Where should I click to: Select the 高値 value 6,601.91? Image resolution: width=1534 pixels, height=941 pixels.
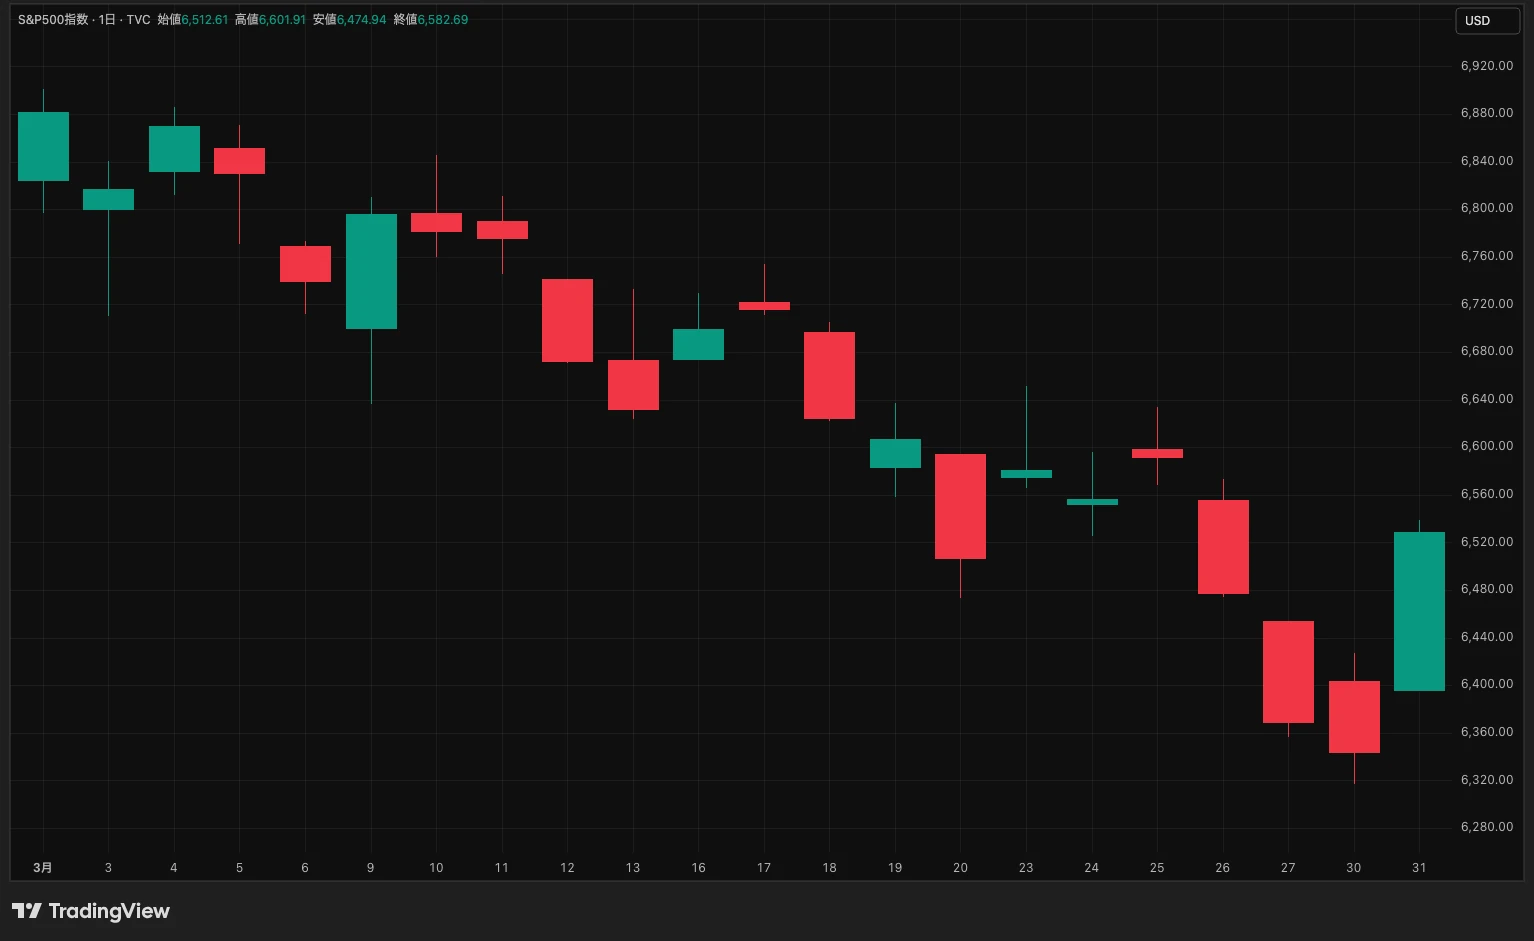(282, 20)
